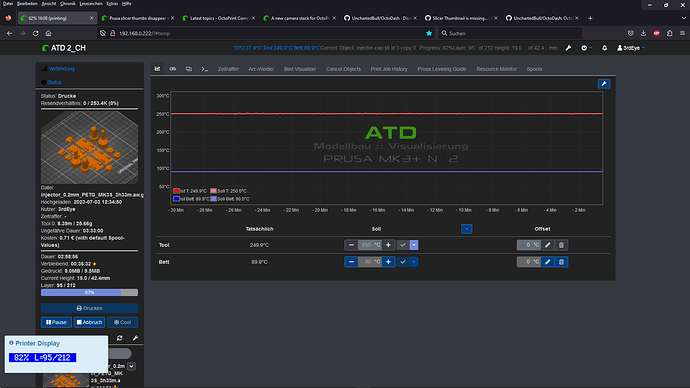Edit the Bett temperature offset pencil
Screen dimensions: 690x388
[547, 262]
